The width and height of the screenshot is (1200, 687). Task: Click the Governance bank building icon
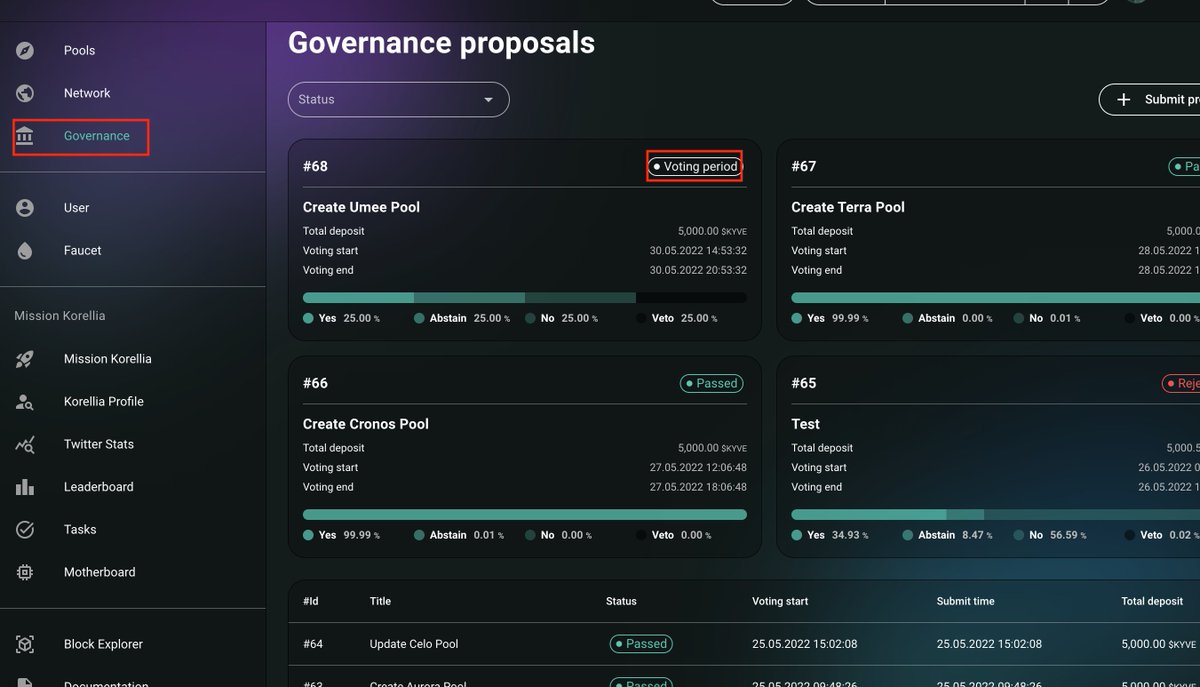[x=25, y=136]
